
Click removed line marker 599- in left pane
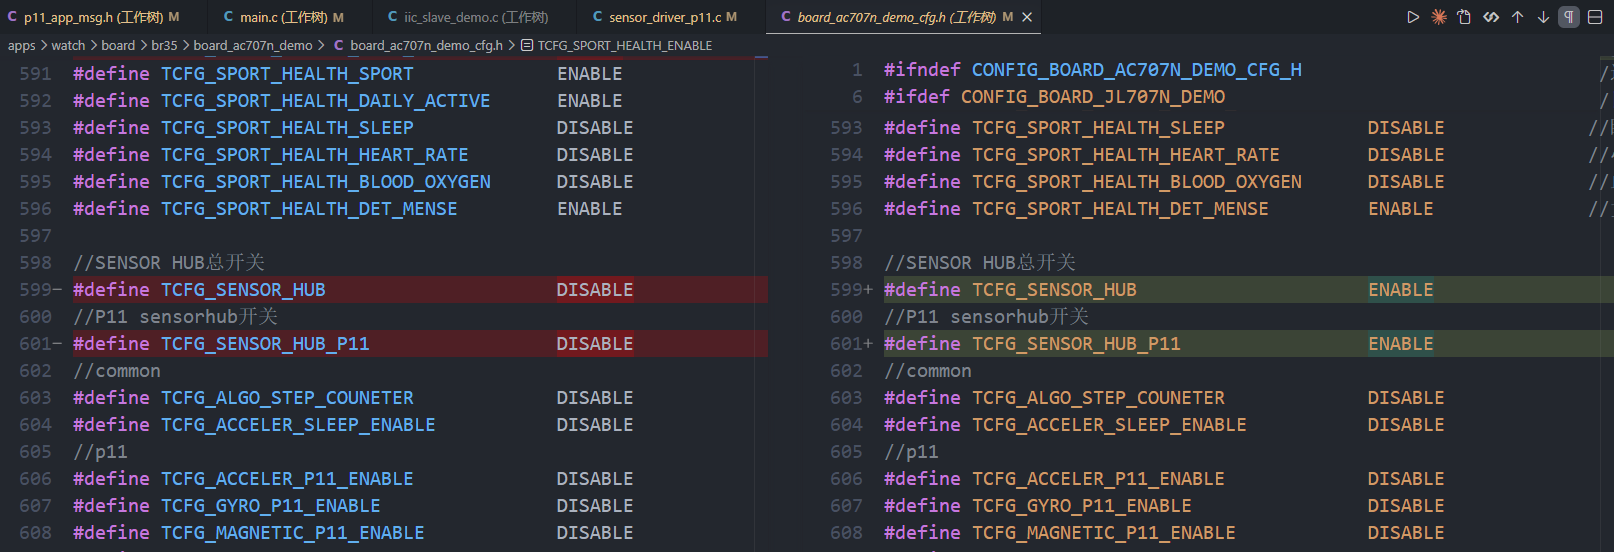pos(40,290)
